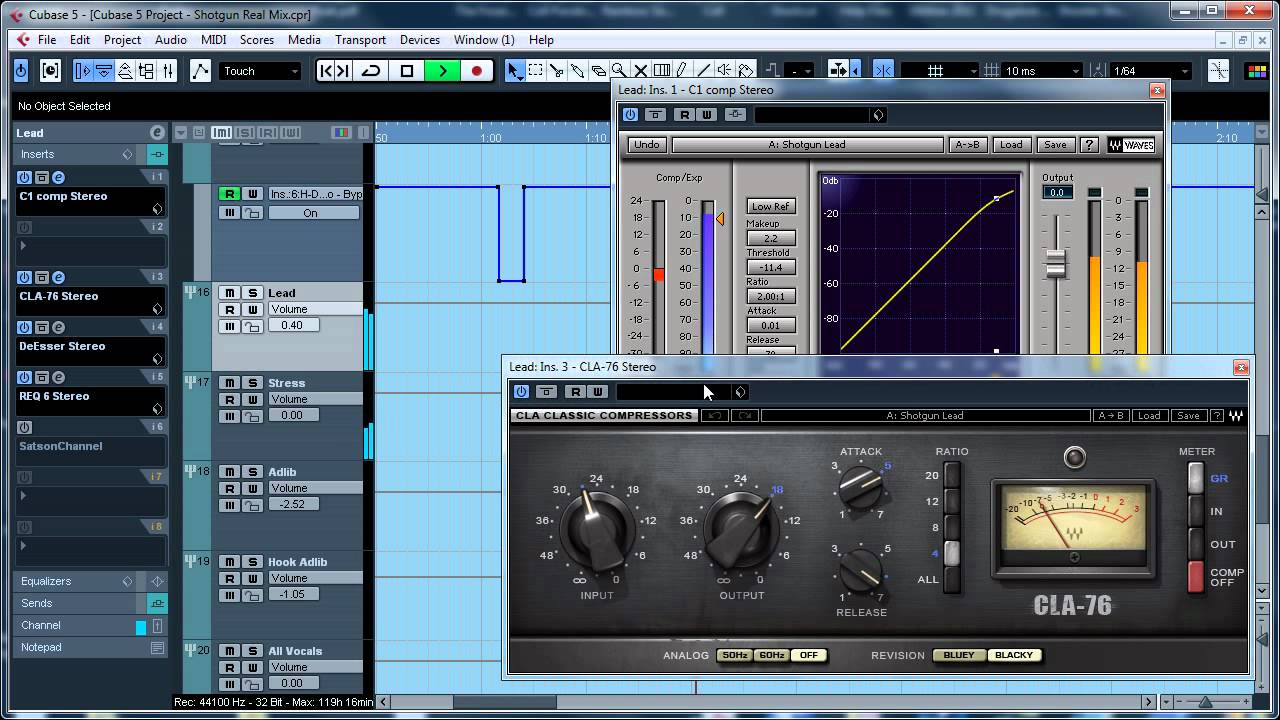Screen dimensions: 1280x720
Task: Click the Threshold value field -11.4
Action: pos(771,268)
